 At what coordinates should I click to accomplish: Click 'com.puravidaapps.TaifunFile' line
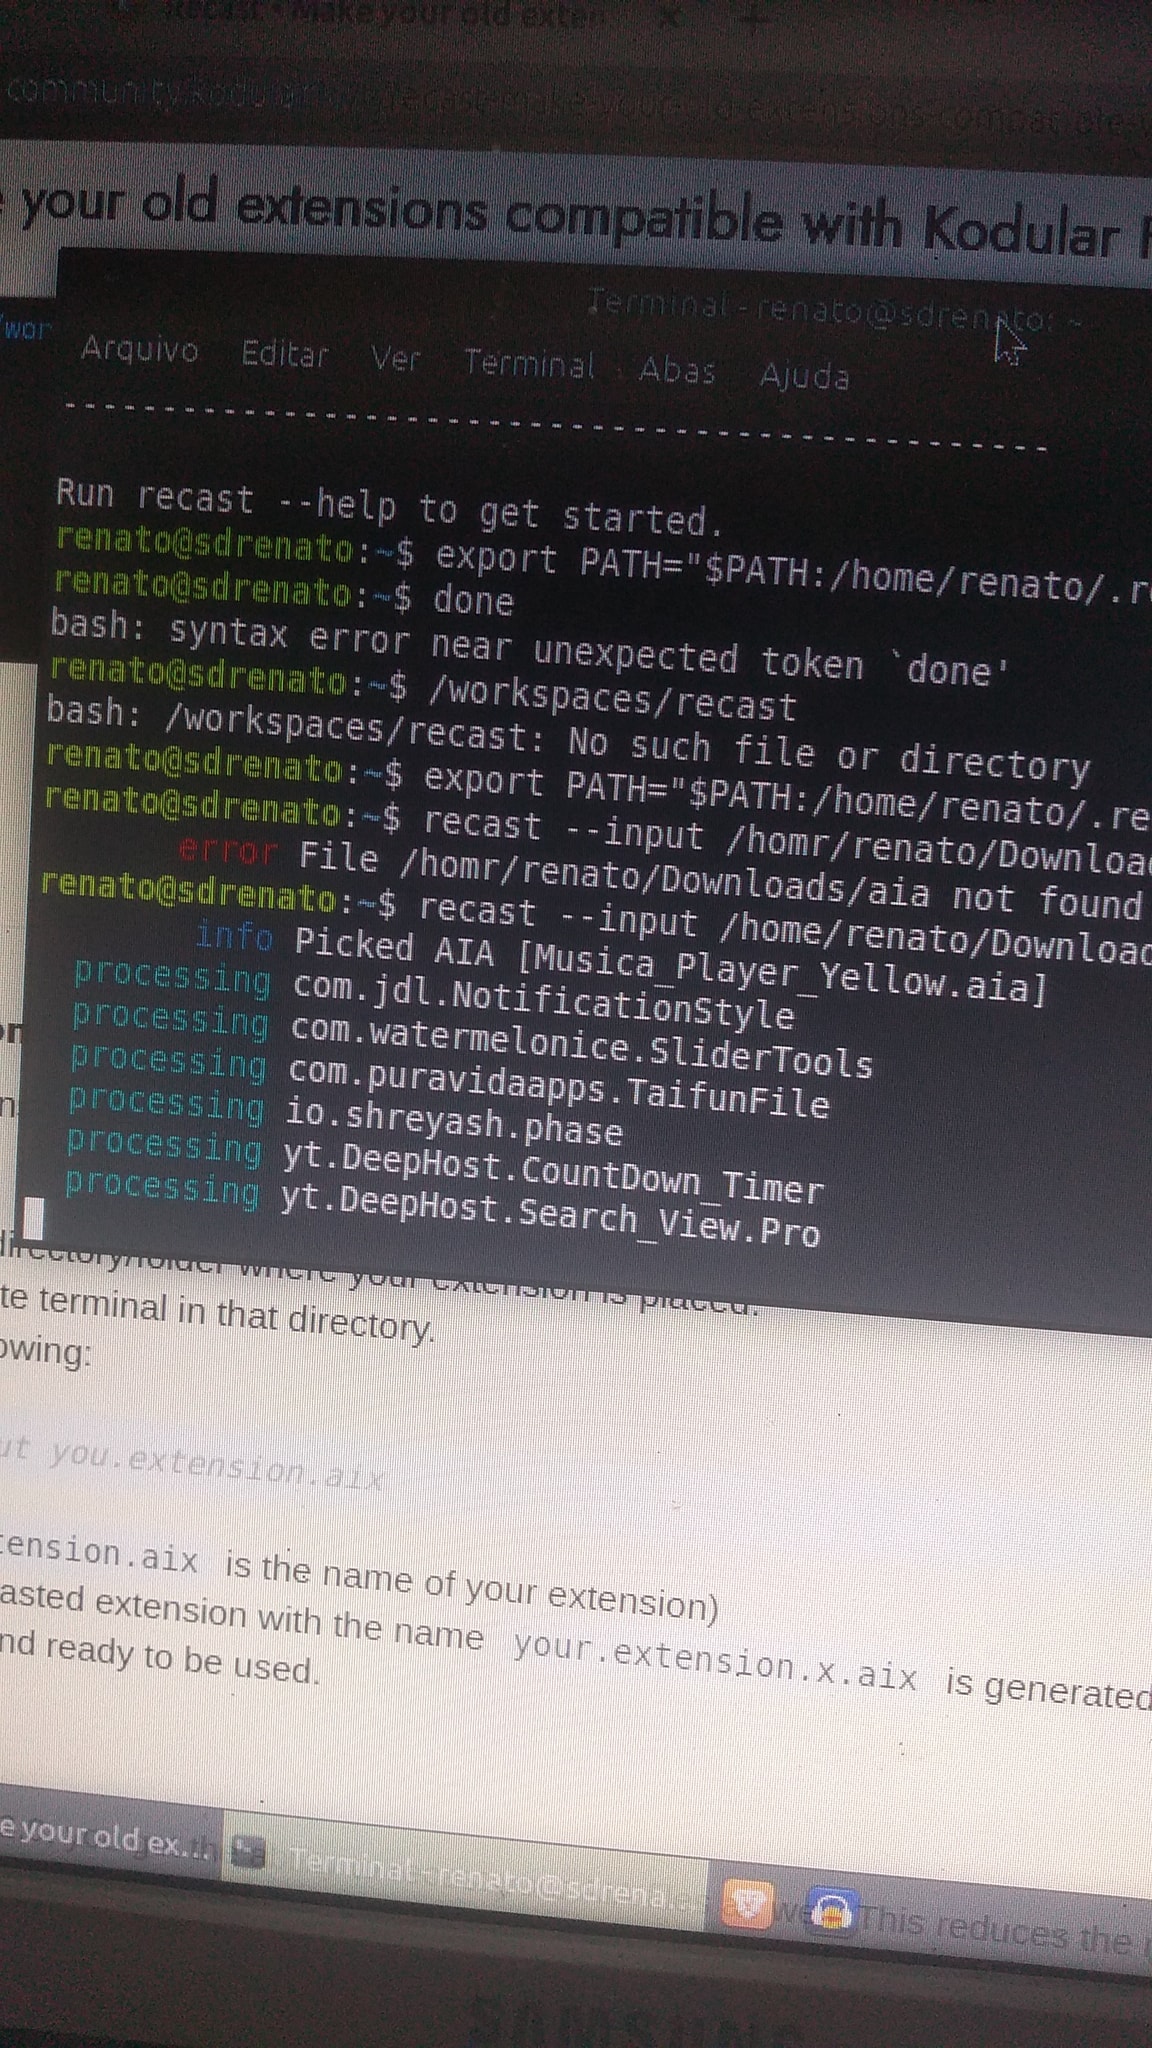(558, 1086)
